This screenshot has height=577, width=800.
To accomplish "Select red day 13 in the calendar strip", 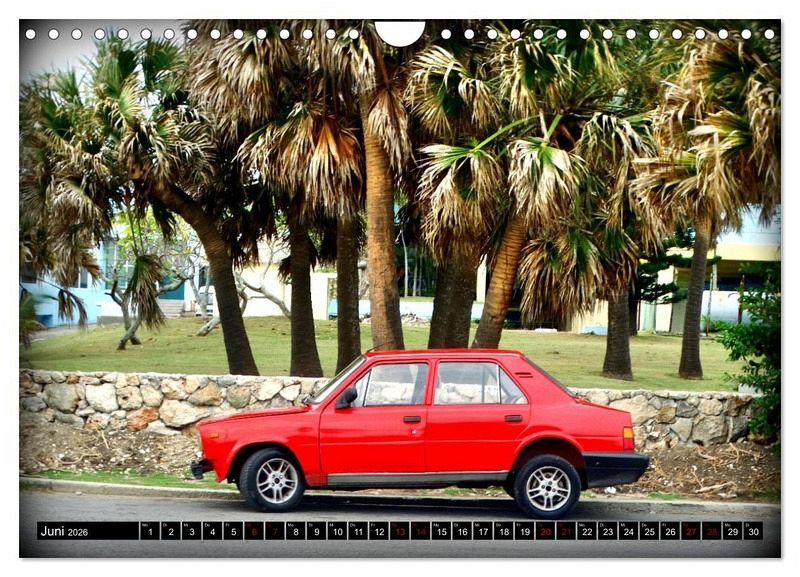I will [x=399, y=531].
